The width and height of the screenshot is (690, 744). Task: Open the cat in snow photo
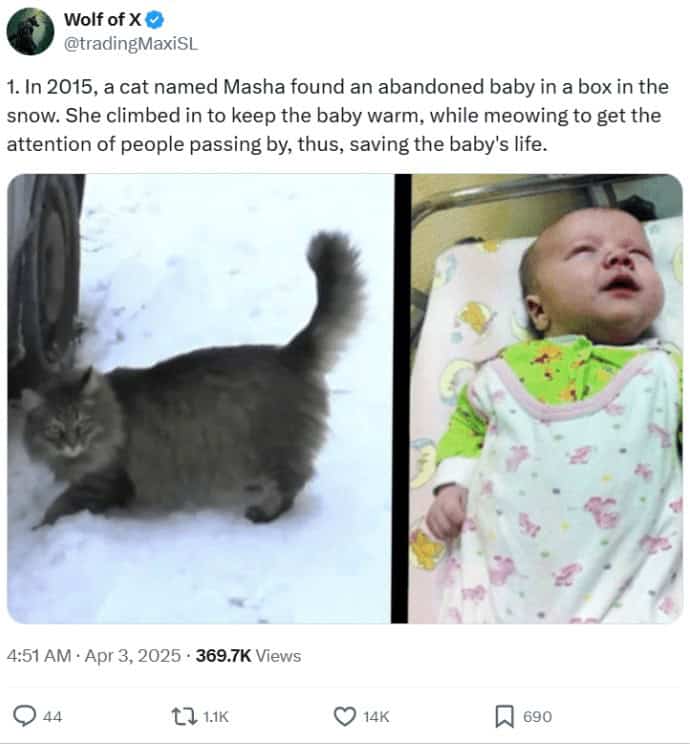[x=200, y=400]
